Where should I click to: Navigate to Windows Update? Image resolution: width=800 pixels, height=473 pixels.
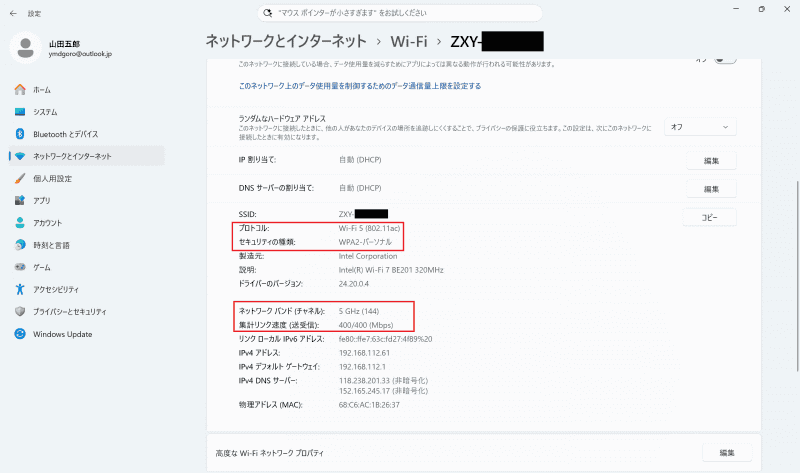tap(87, 334)
